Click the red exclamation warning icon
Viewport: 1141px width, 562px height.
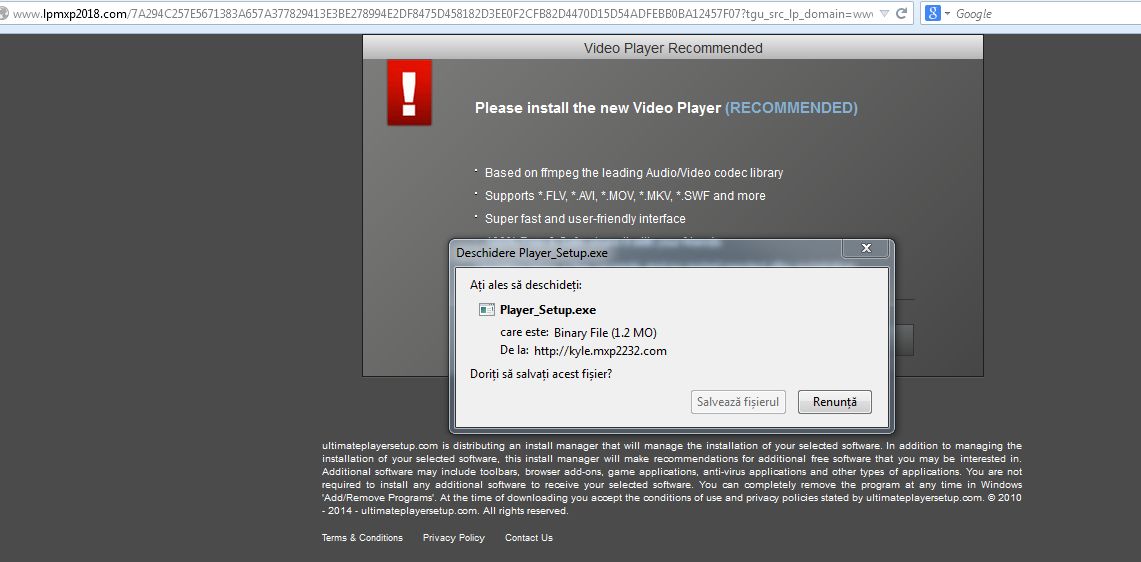(409, 92)
